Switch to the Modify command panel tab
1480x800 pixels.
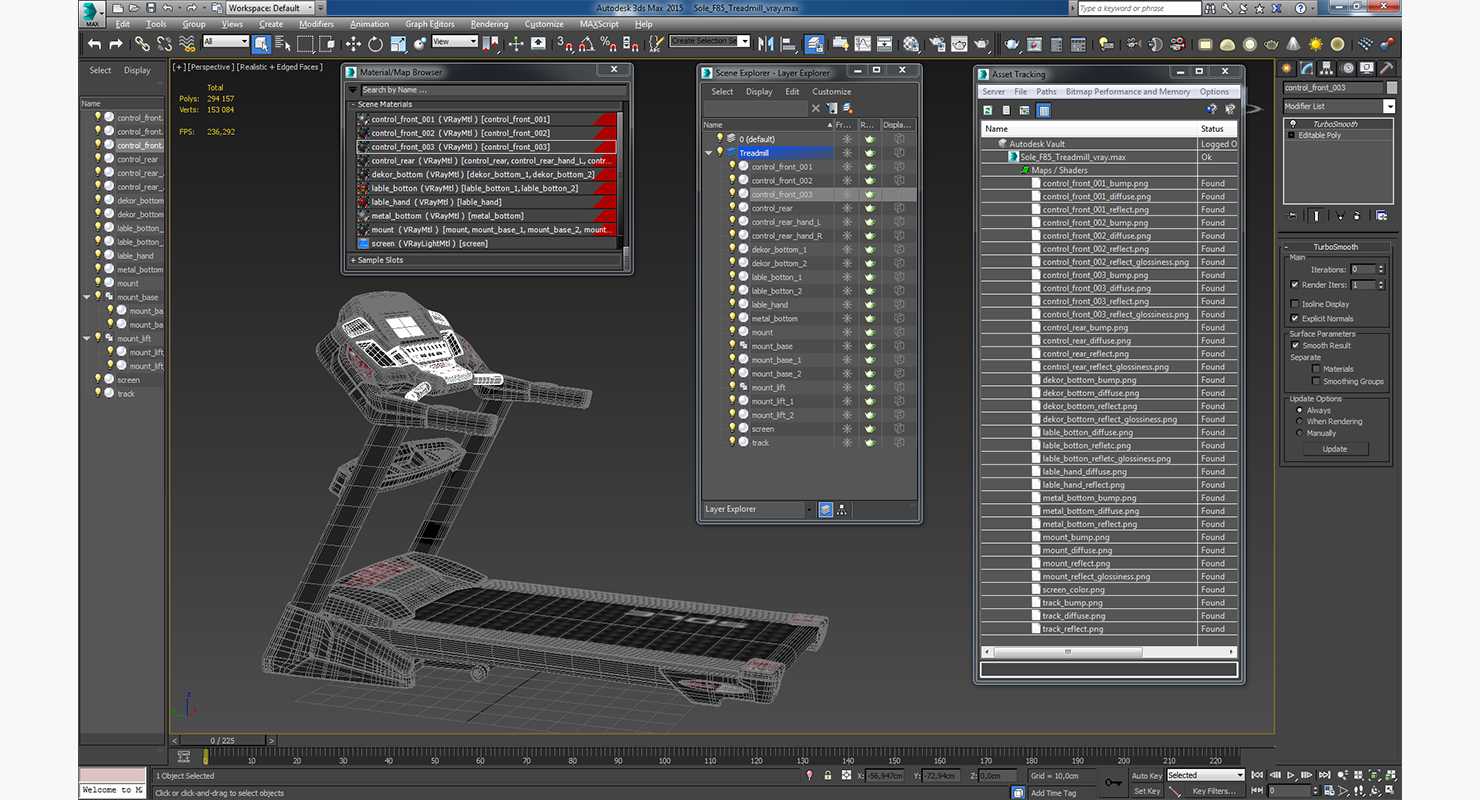1307,69
